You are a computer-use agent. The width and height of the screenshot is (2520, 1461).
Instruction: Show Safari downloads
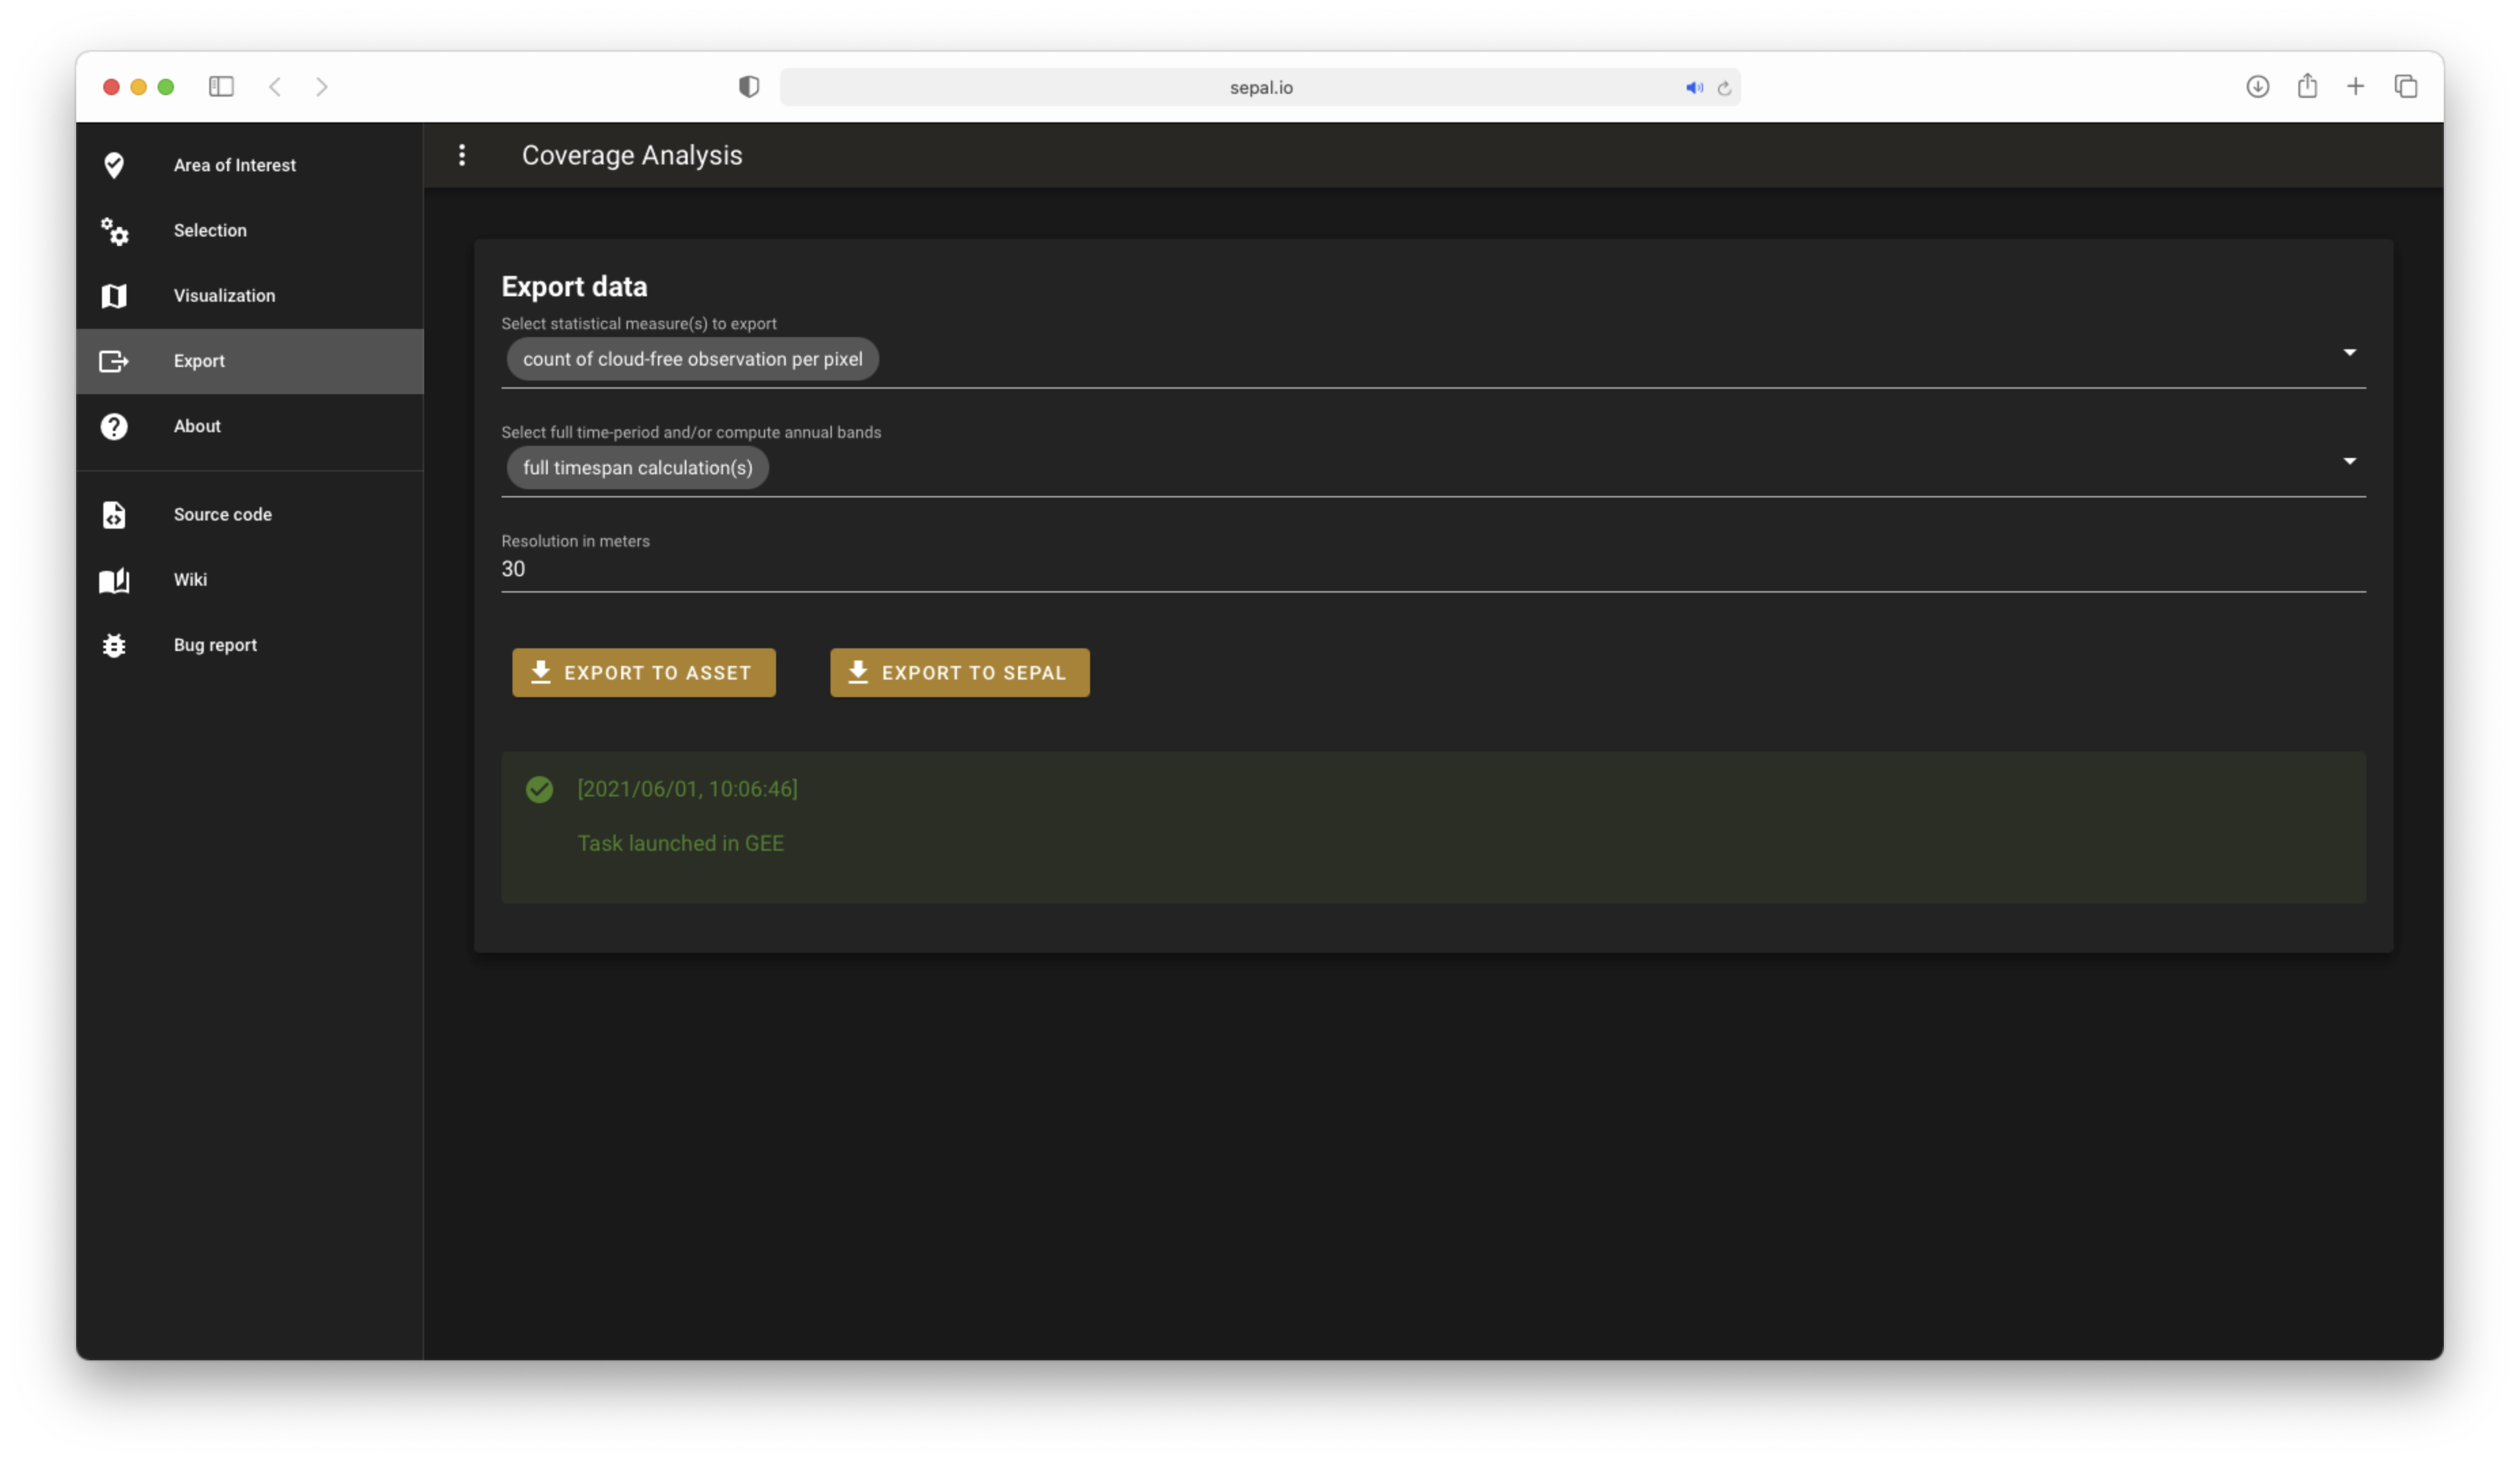tap(2257, 87)
